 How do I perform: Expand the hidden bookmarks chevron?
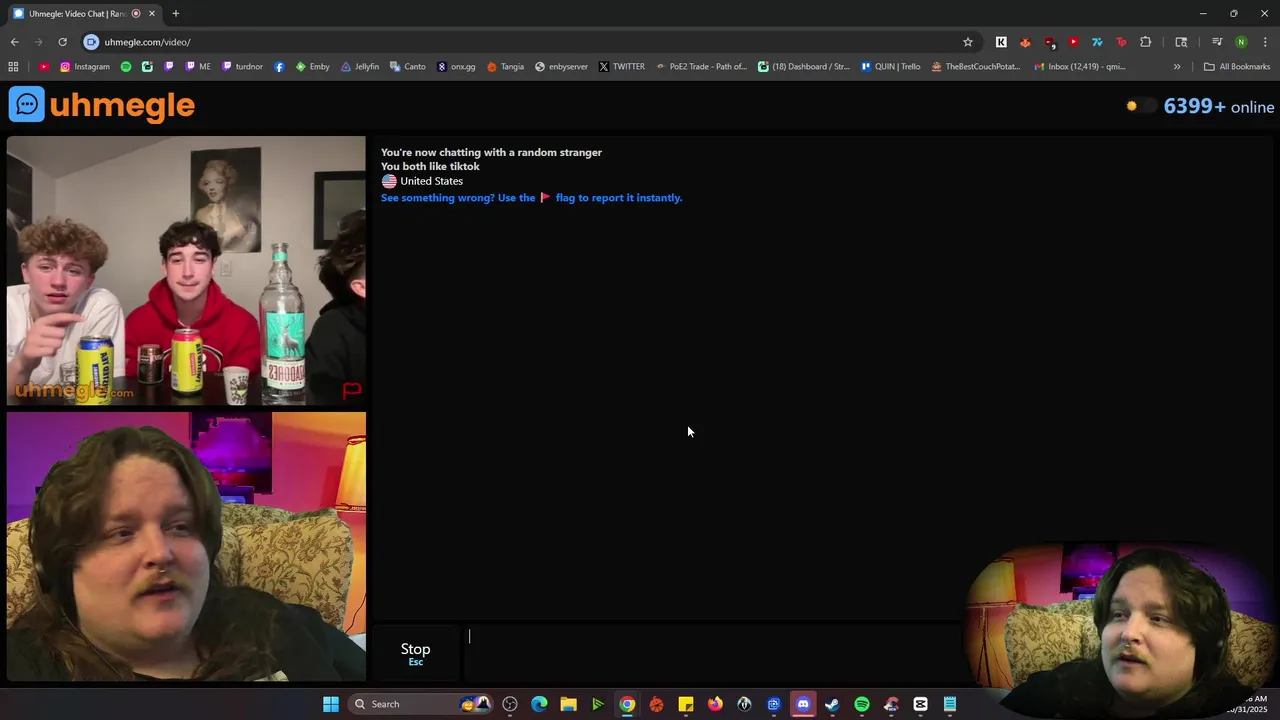coord(1177,67)
